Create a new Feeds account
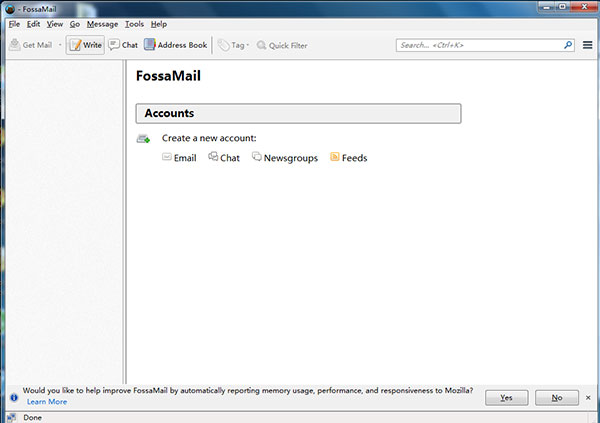 (x=349, y=158)
